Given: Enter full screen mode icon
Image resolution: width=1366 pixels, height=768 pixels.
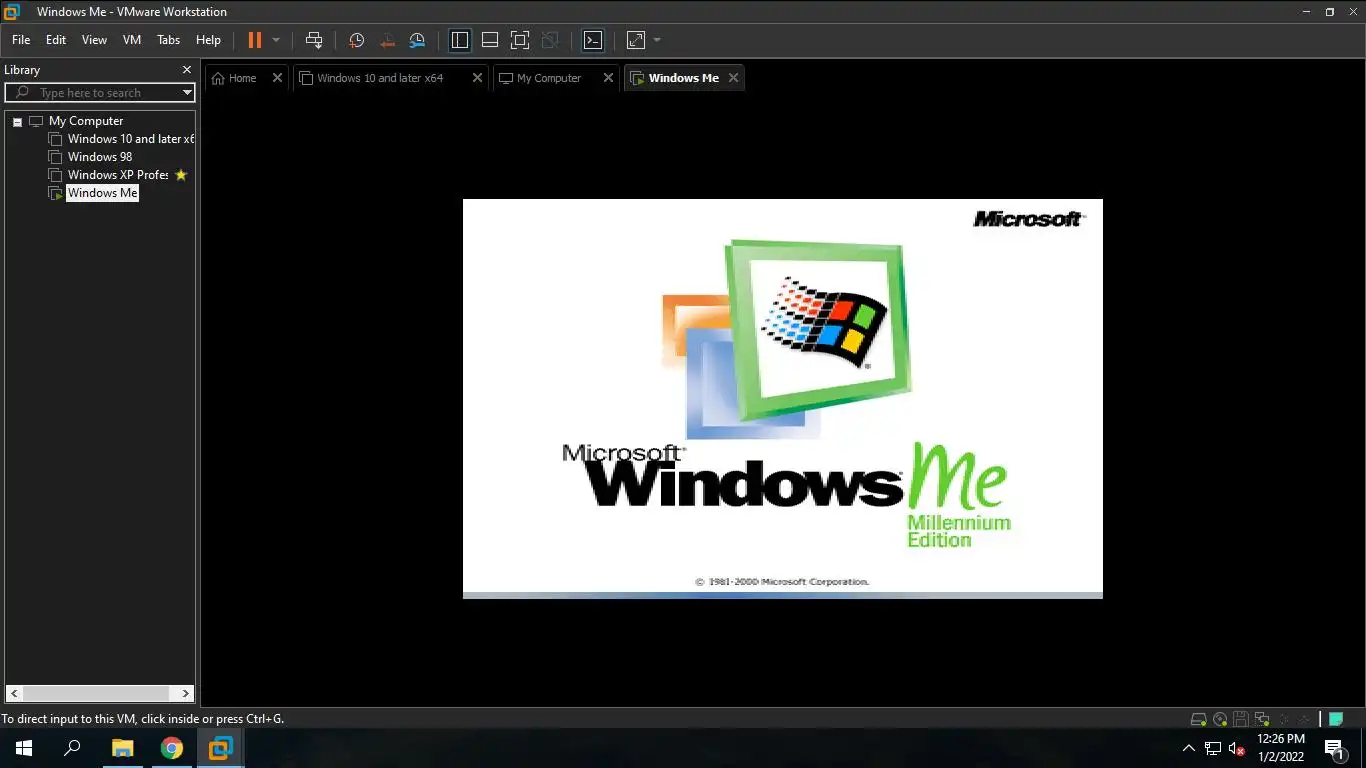Looking at the screenshot, I should click(520, 40).
